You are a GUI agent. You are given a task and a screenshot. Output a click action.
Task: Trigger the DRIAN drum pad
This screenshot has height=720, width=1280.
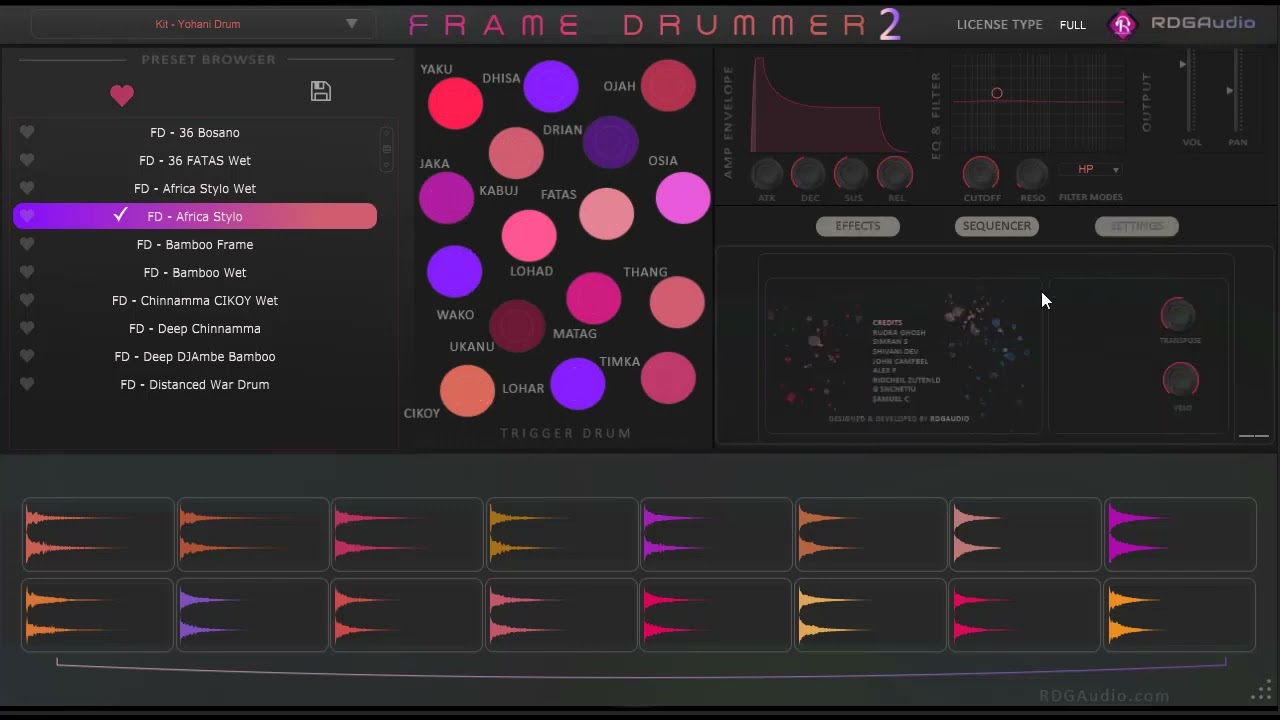[610, 141]
